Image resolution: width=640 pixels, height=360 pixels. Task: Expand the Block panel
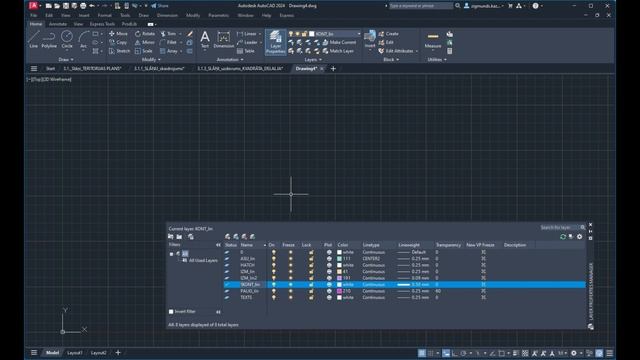[391, 60]
